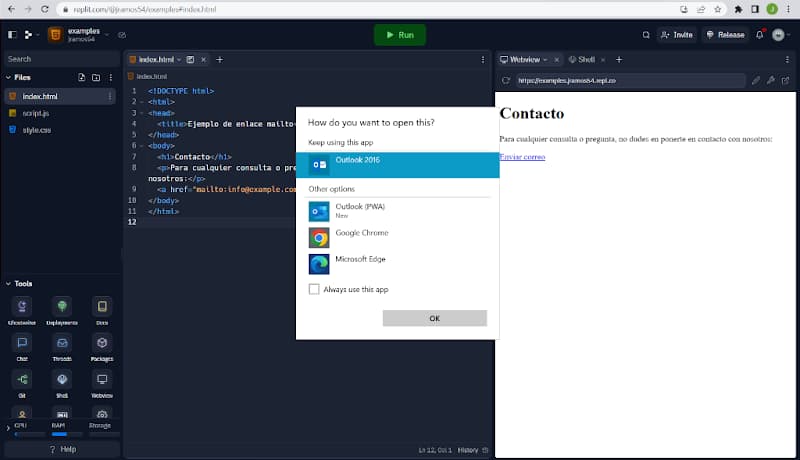Image resolution: width=800 pixels, height=460 pixels.
Task: Open the Deployments tool
Action: click(62, 311)
